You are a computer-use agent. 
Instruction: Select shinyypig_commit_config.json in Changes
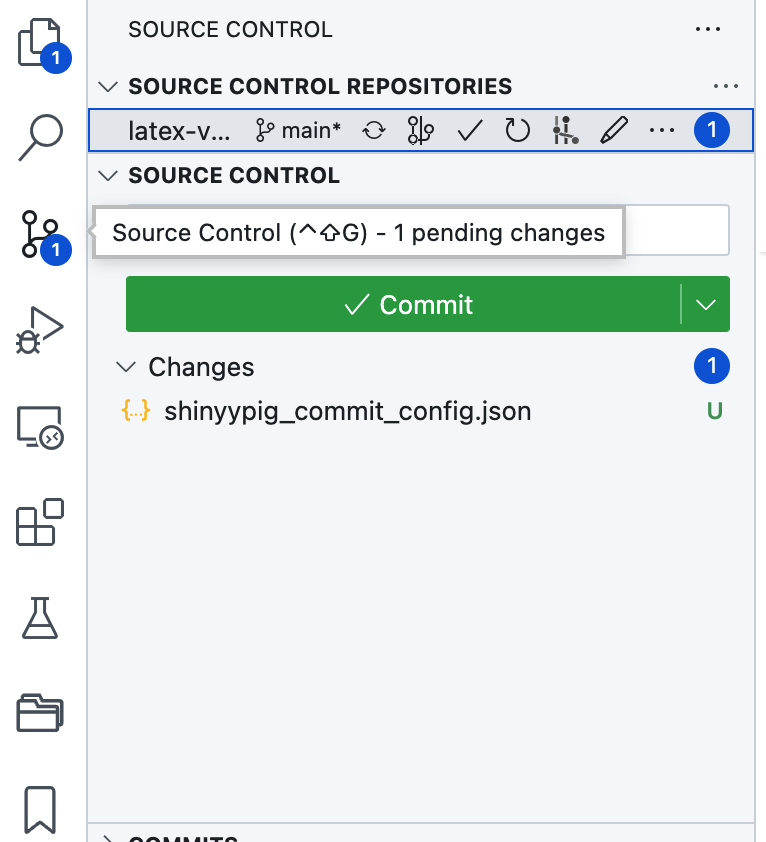pyautogui.click(x=347, y=411)
